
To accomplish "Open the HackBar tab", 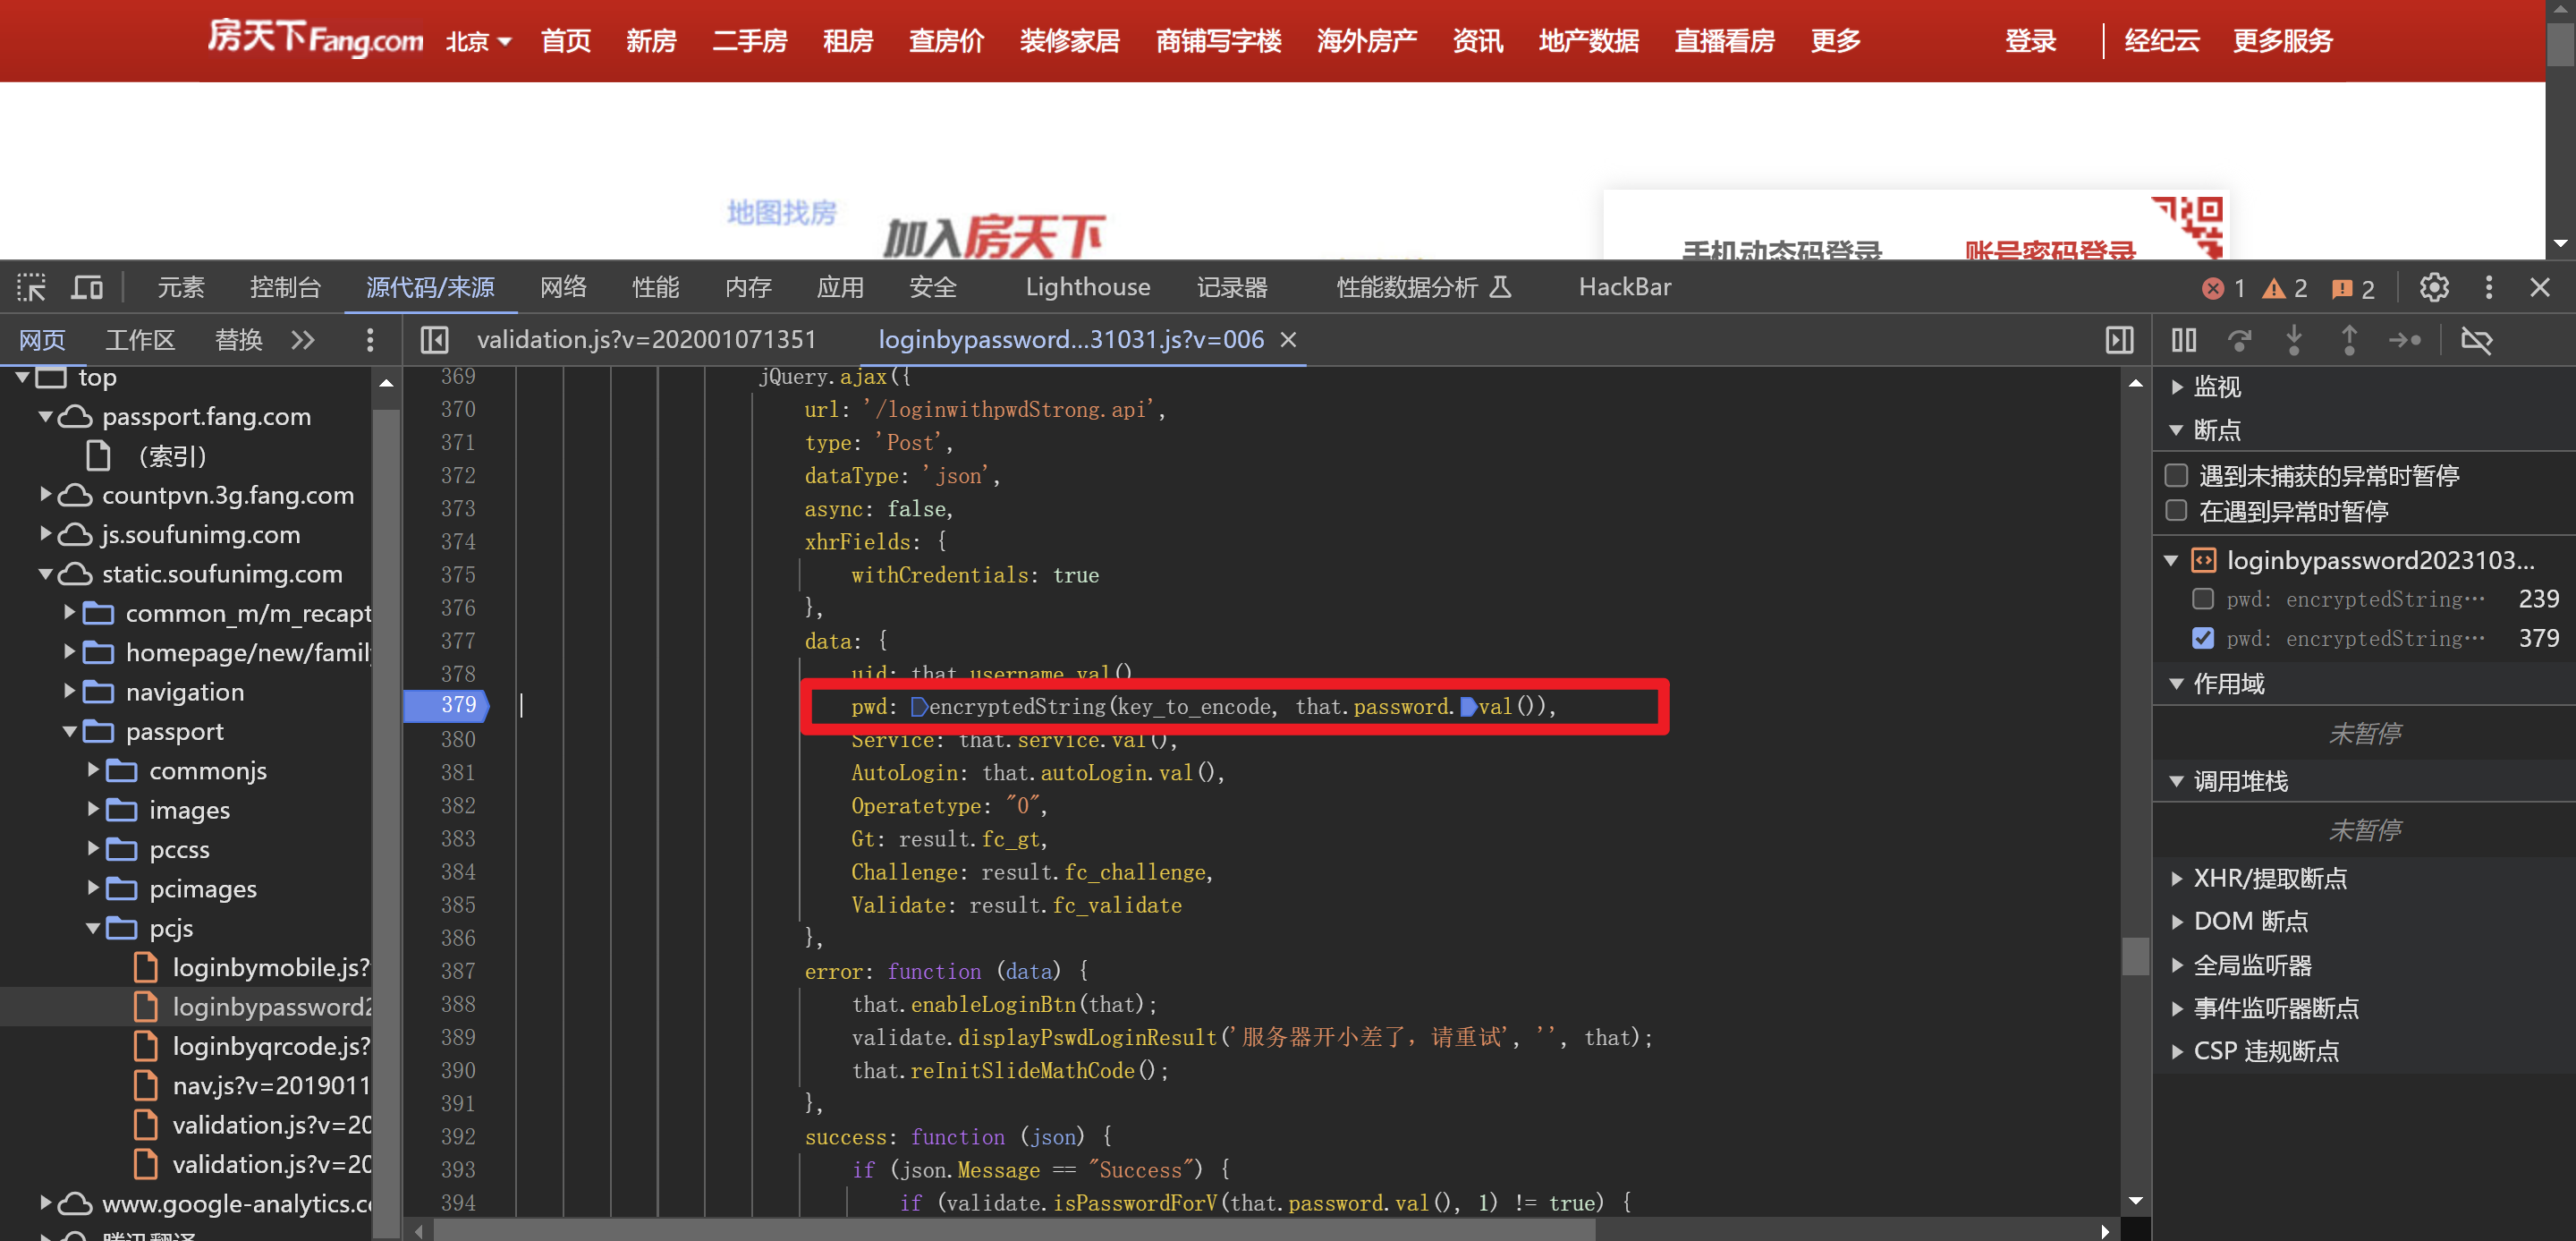I will [x=1624, y=287].
